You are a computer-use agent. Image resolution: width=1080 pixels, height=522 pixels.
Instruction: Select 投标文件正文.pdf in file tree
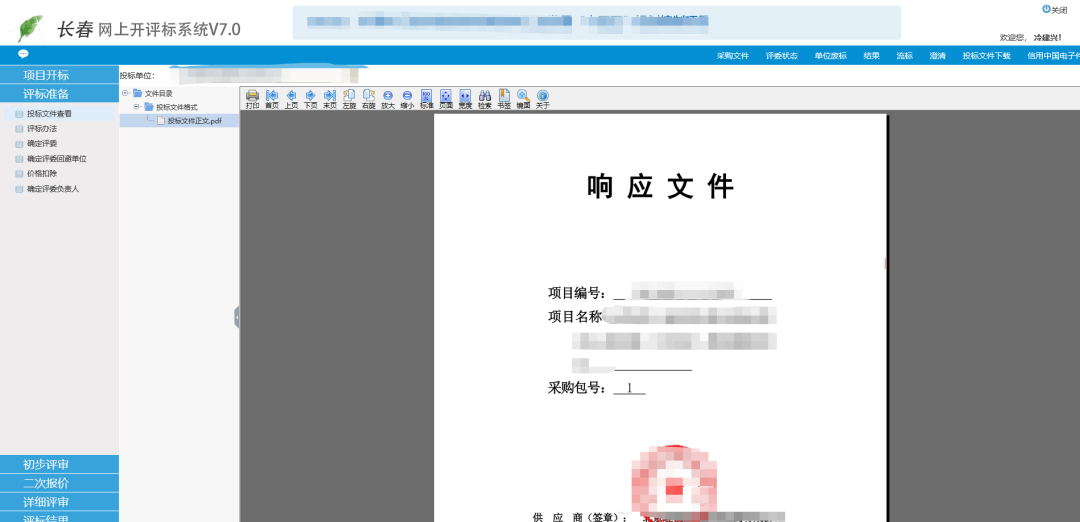[194, 121]
